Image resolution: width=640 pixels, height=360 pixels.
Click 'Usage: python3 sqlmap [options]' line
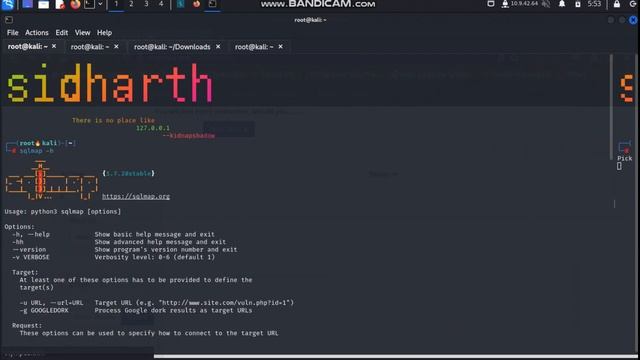point(62,211)
